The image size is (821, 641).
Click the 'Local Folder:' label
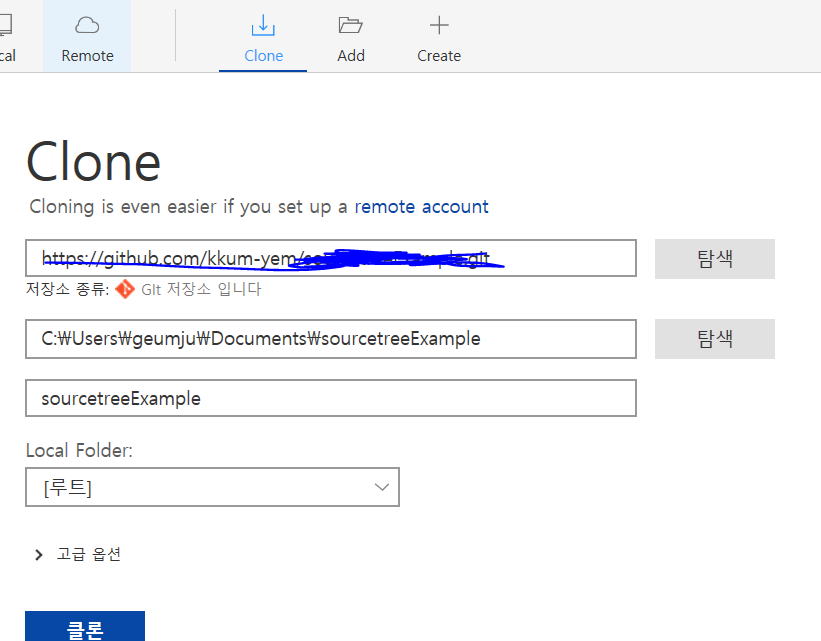point(79,450)
